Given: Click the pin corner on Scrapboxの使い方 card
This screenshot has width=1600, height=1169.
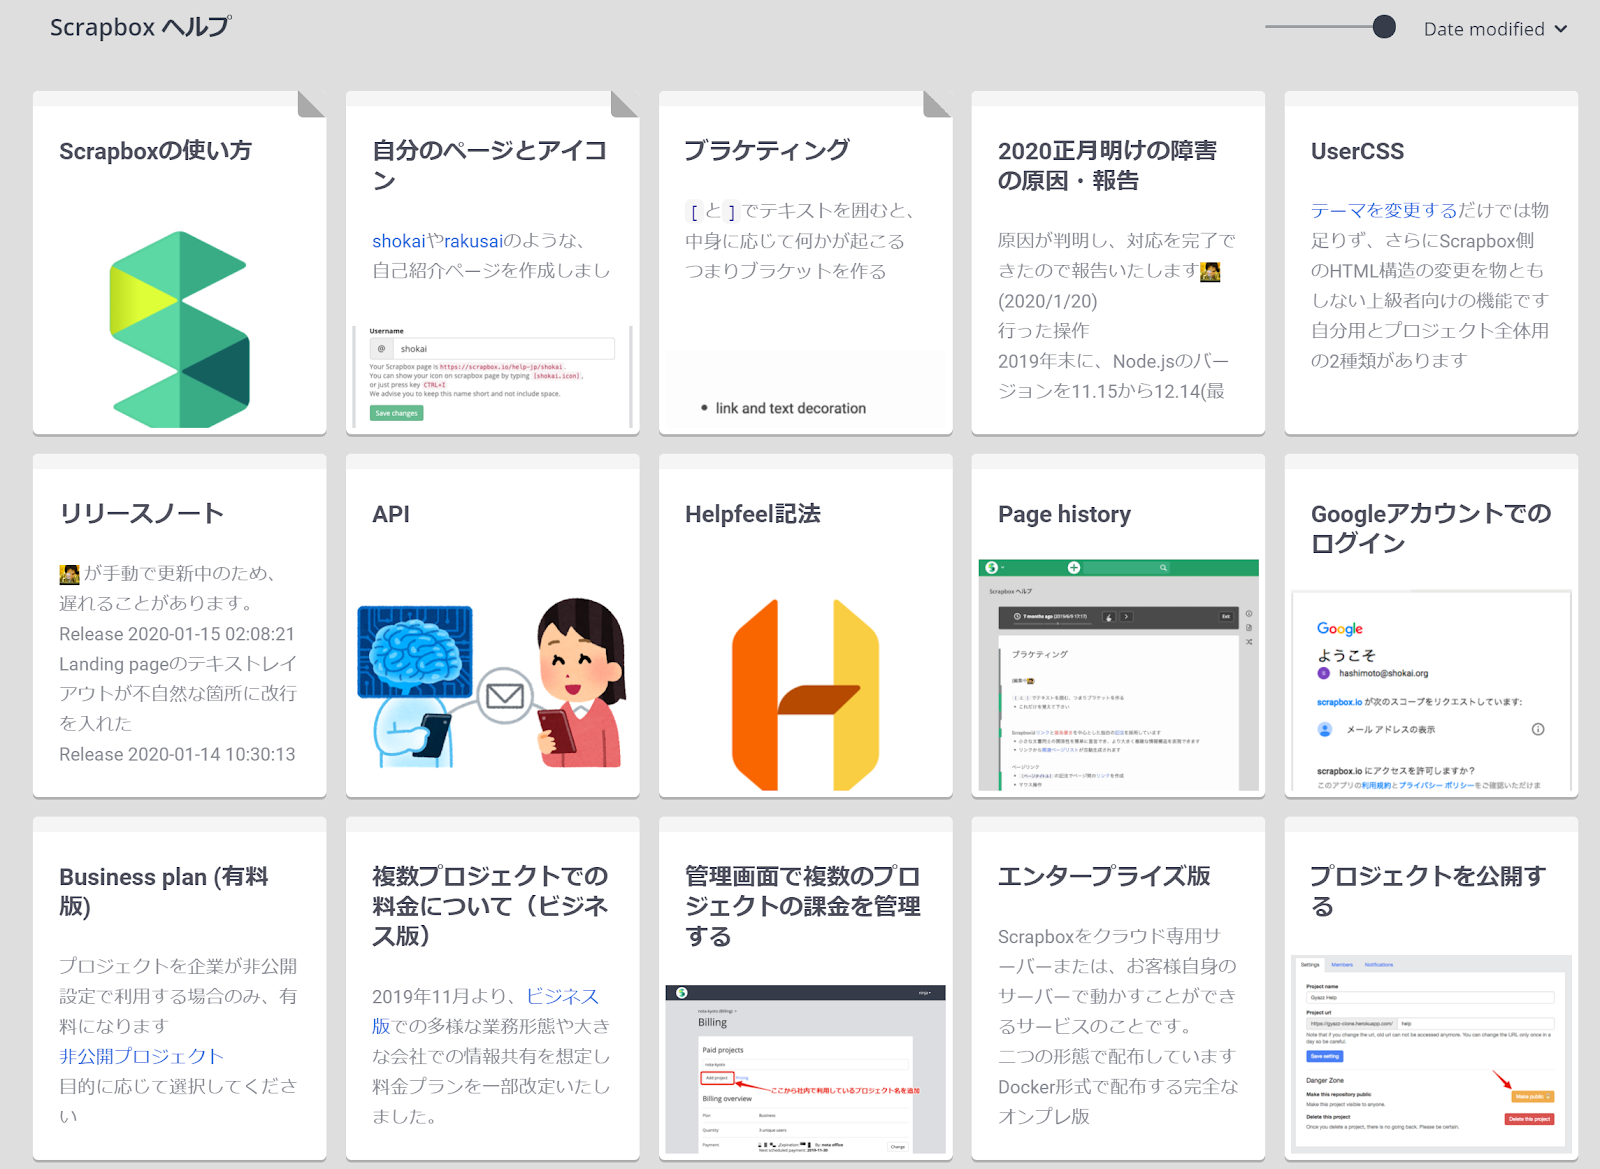Looking at the screenshot, I should click(311, 104).
